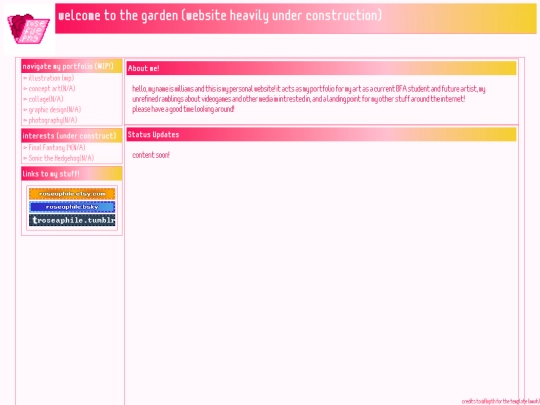Click the 'interests (under construct)' heading
This screenshot has width=540, height=405.
70,136
